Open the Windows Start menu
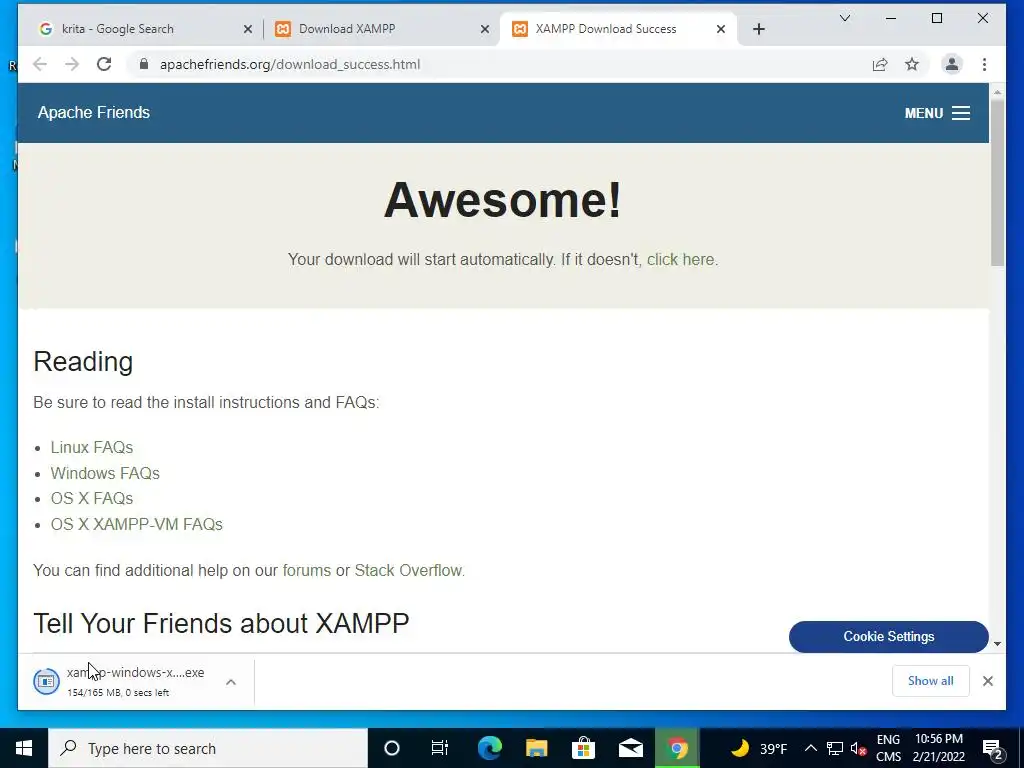 pyautogui.click(x=24, y=748)
